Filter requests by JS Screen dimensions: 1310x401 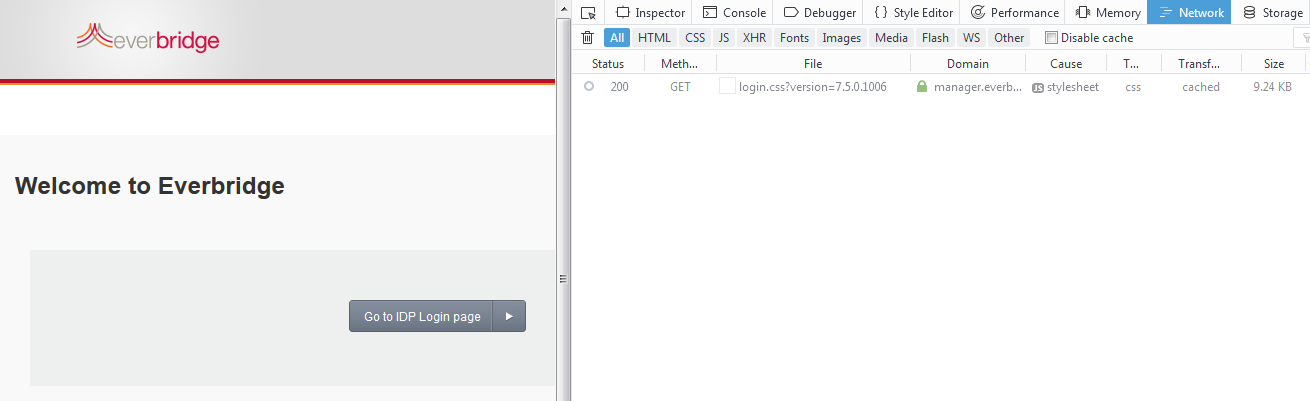[x=724, y=38]
